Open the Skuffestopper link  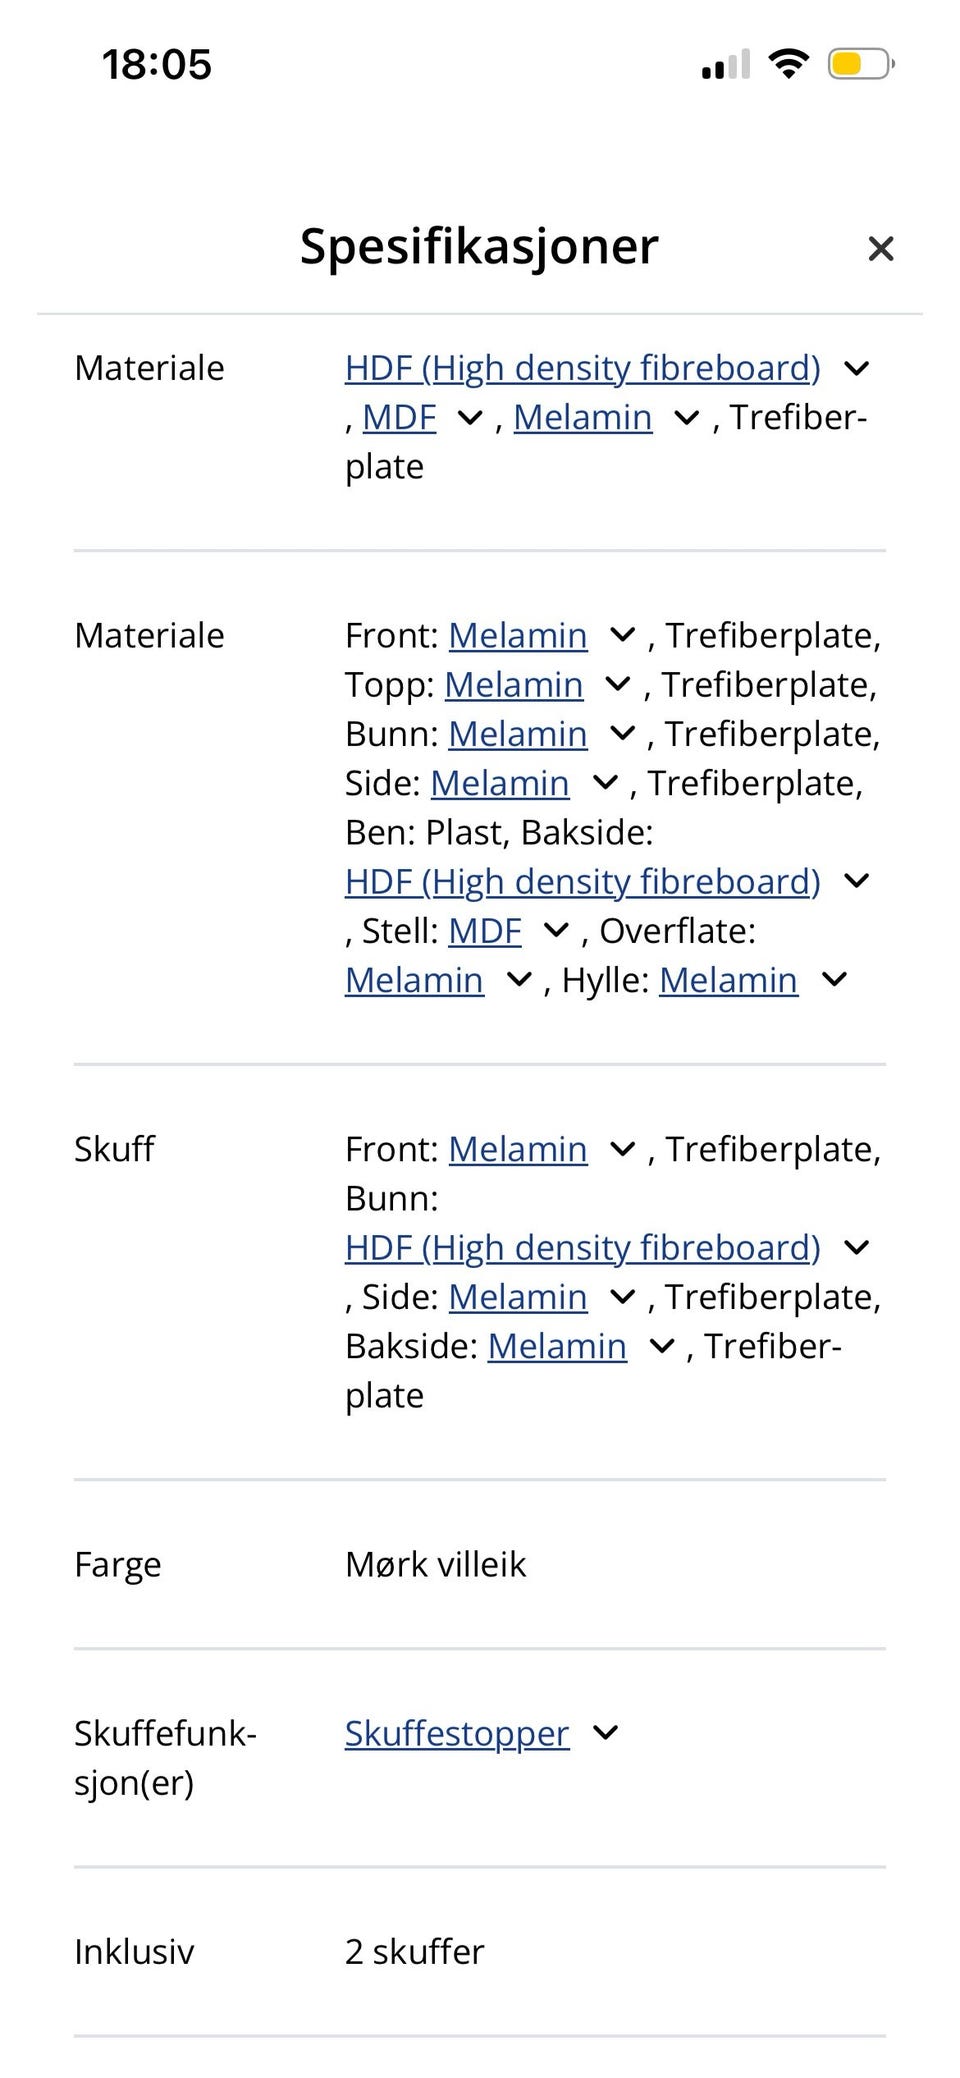[457, 1733]
